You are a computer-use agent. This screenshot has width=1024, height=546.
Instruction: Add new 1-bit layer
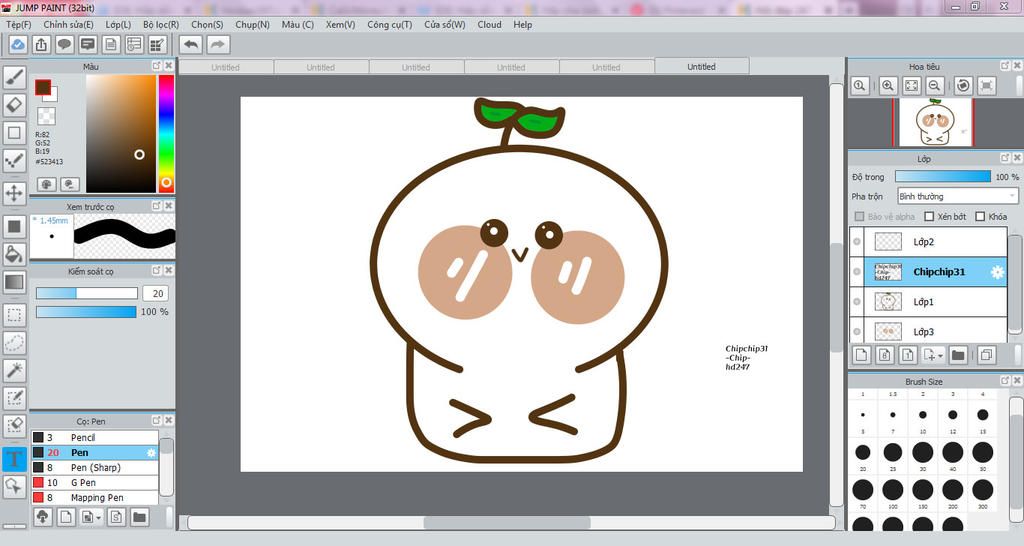(908, 355)
